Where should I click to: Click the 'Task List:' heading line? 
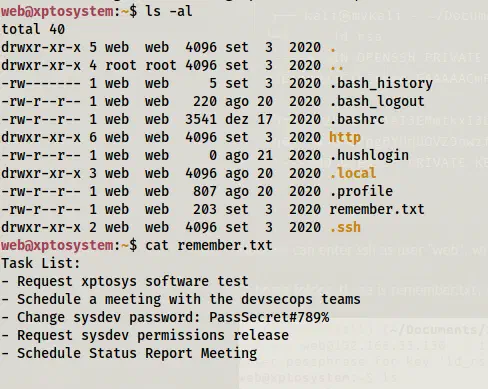click(41, 263)
